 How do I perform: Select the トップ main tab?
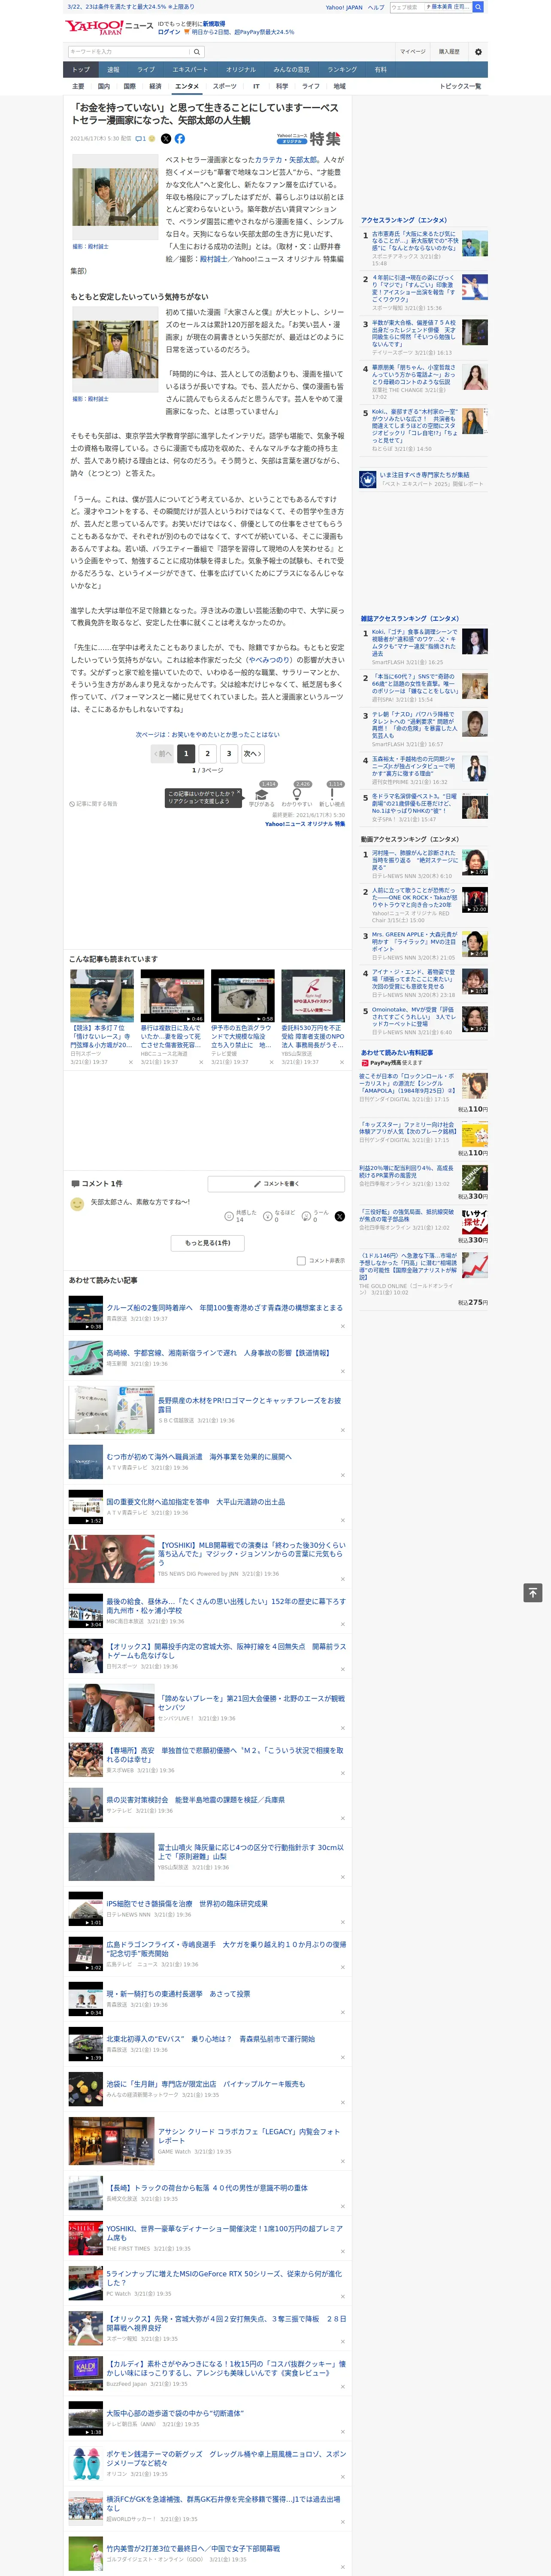(81, 70)
